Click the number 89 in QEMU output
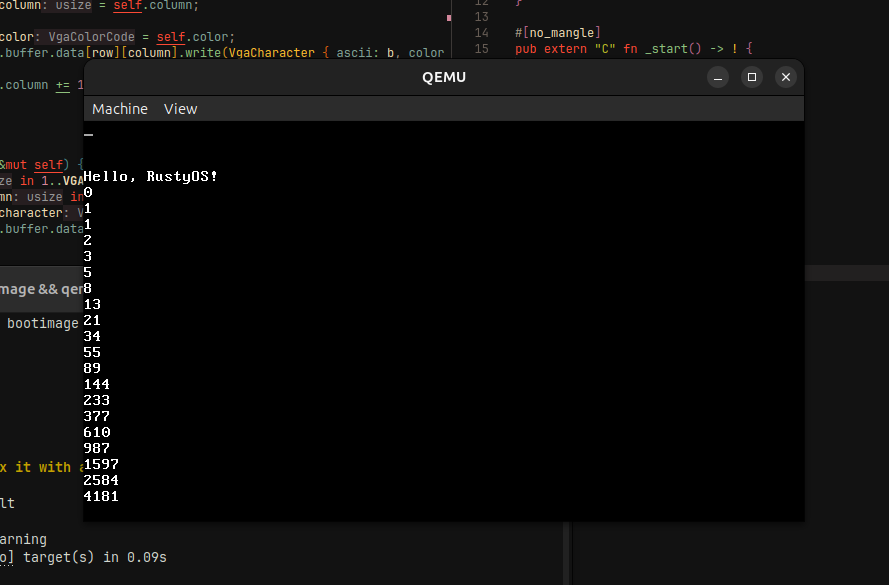The image size is (889, 585). point(92,368)
